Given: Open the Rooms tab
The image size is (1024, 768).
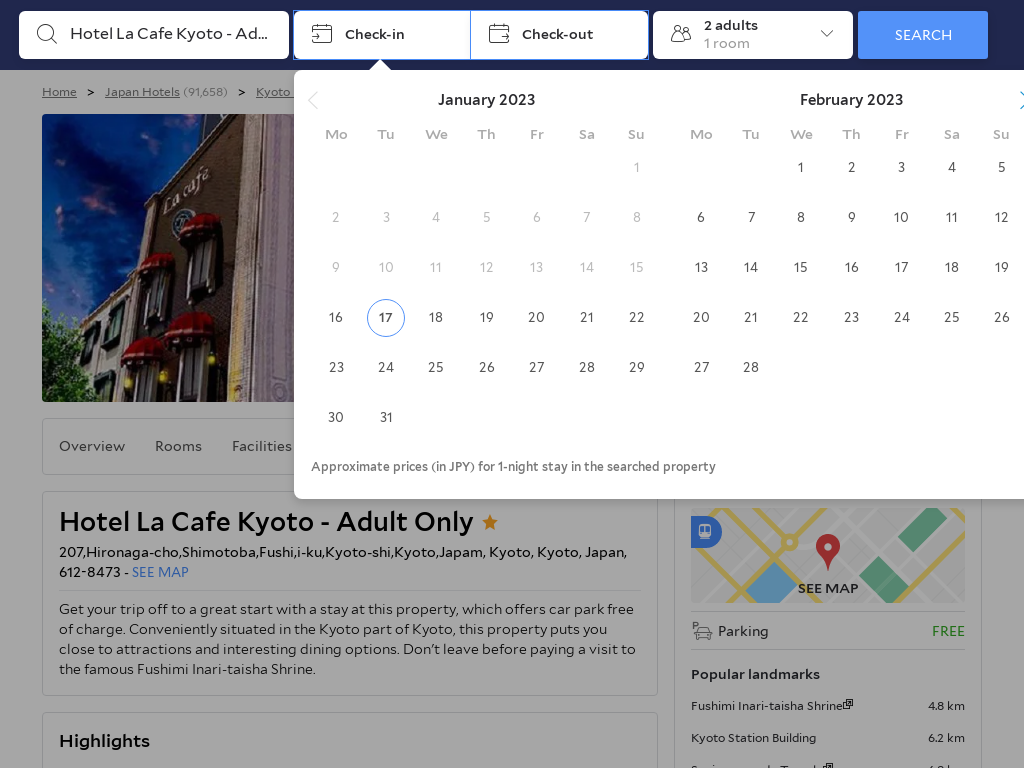Looking at the screenshot, I should coord(178,446).
